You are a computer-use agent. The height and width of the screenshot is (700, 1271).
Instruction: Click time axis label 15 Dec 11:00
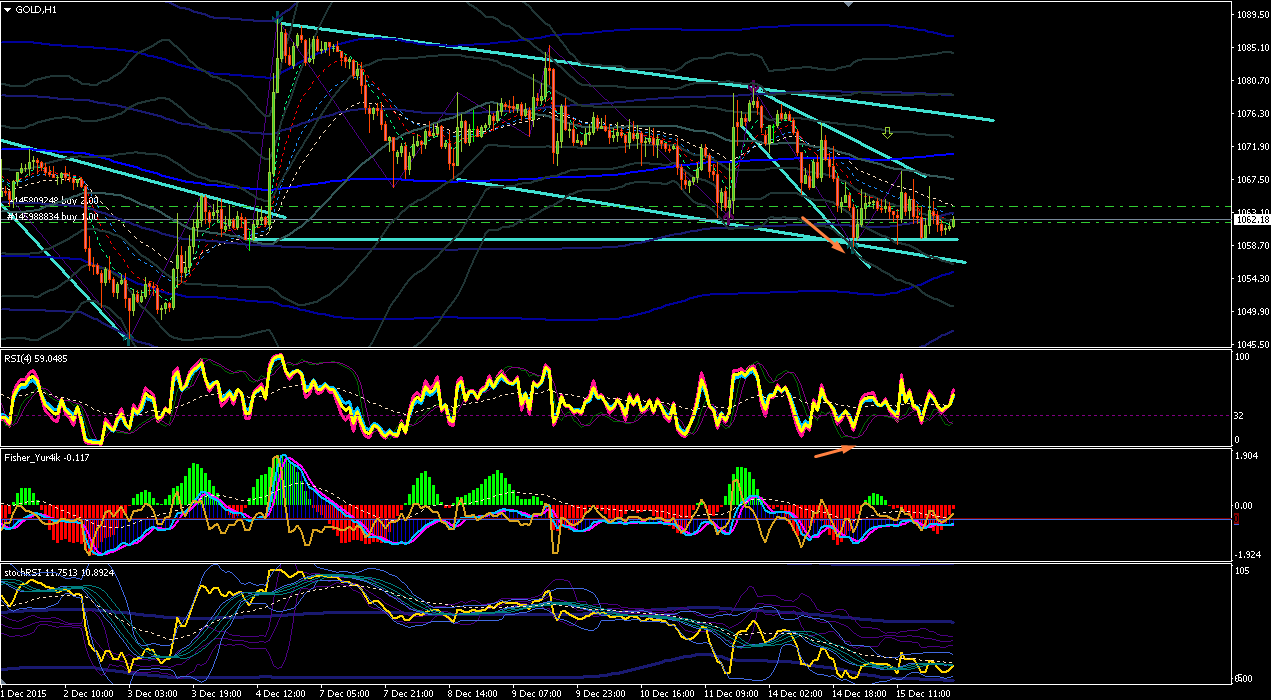pyautogui.click(x=925, y=692)
